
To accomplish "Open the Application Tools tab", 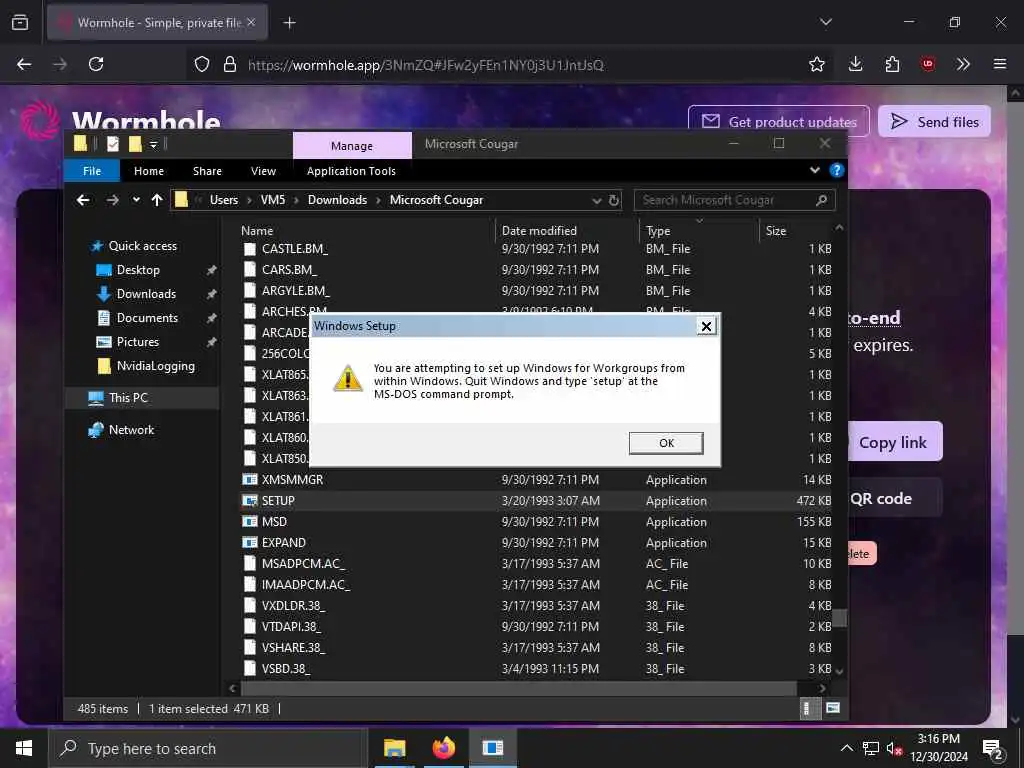I will tap(351, 171).
